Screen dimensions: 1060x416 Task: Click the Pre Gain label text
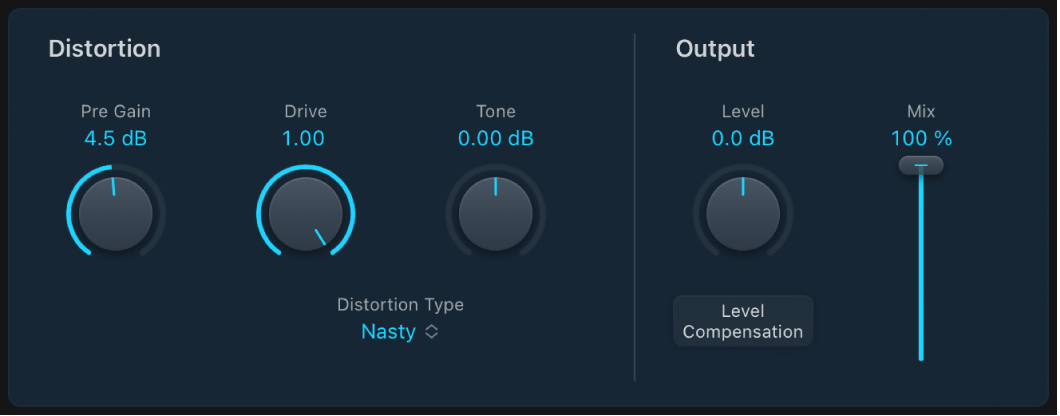click(115, 112)
